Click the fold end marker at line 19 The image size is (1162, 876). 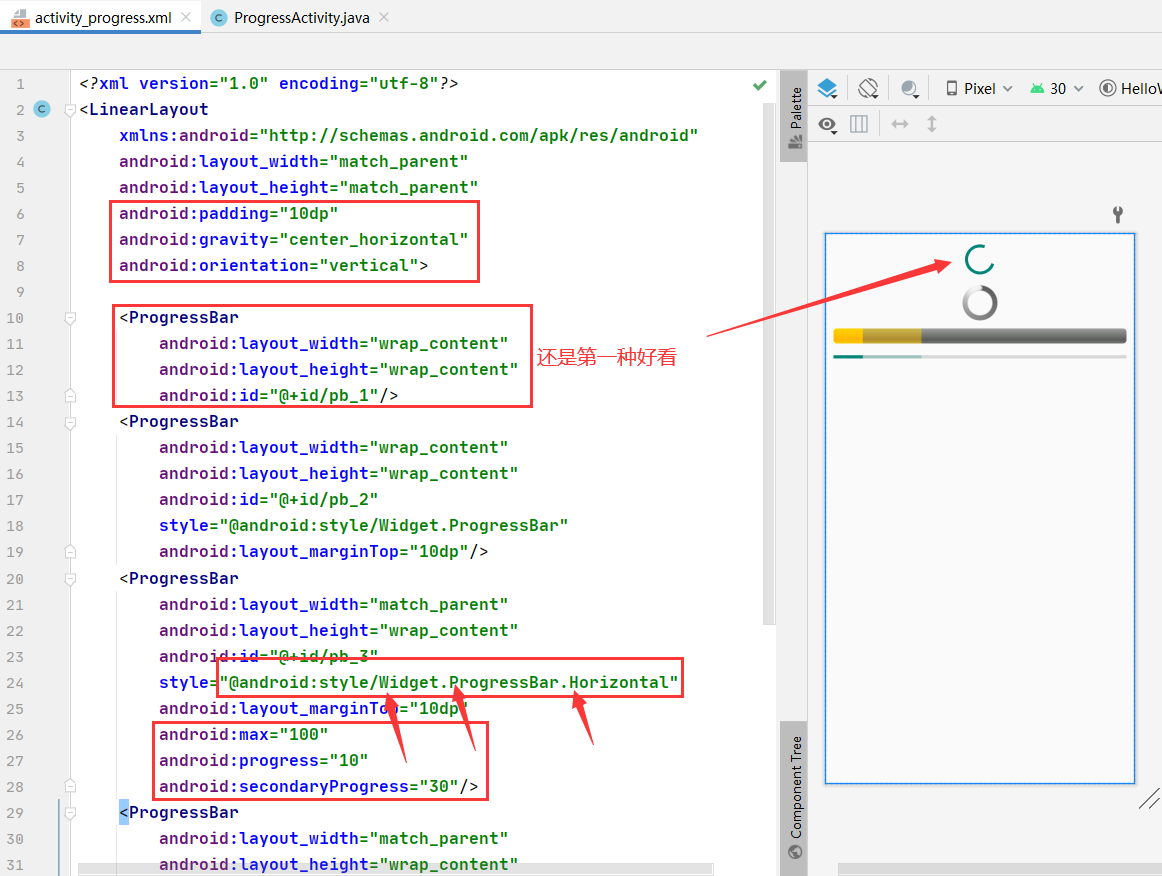point(70,552)
